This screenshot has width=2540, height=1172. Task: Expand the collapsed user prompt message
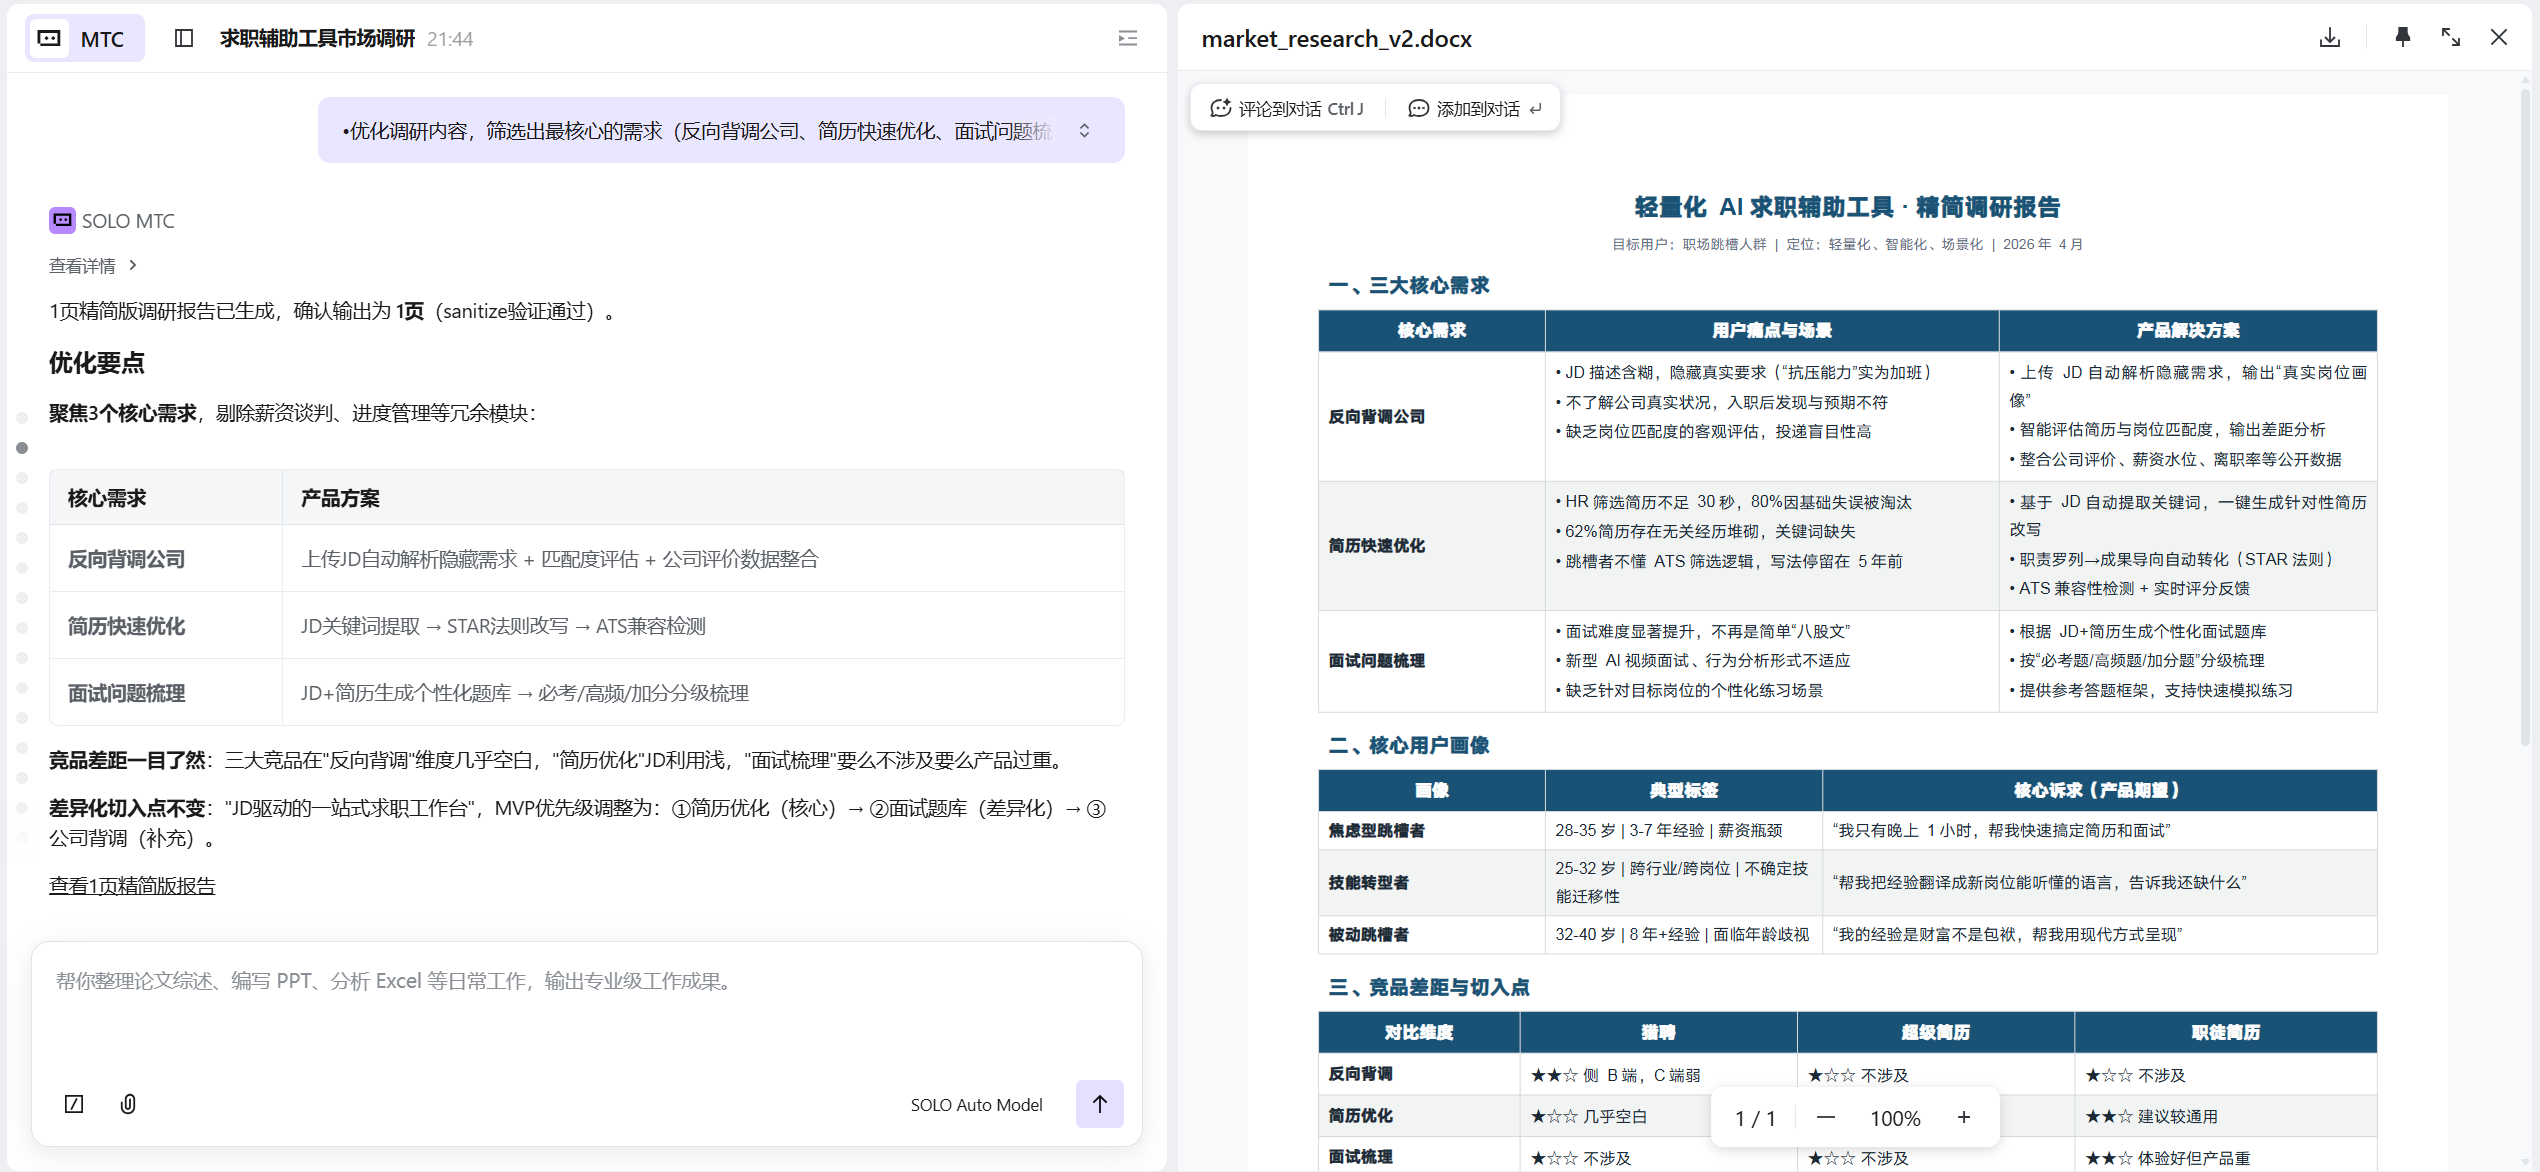tap(1084, 131)
